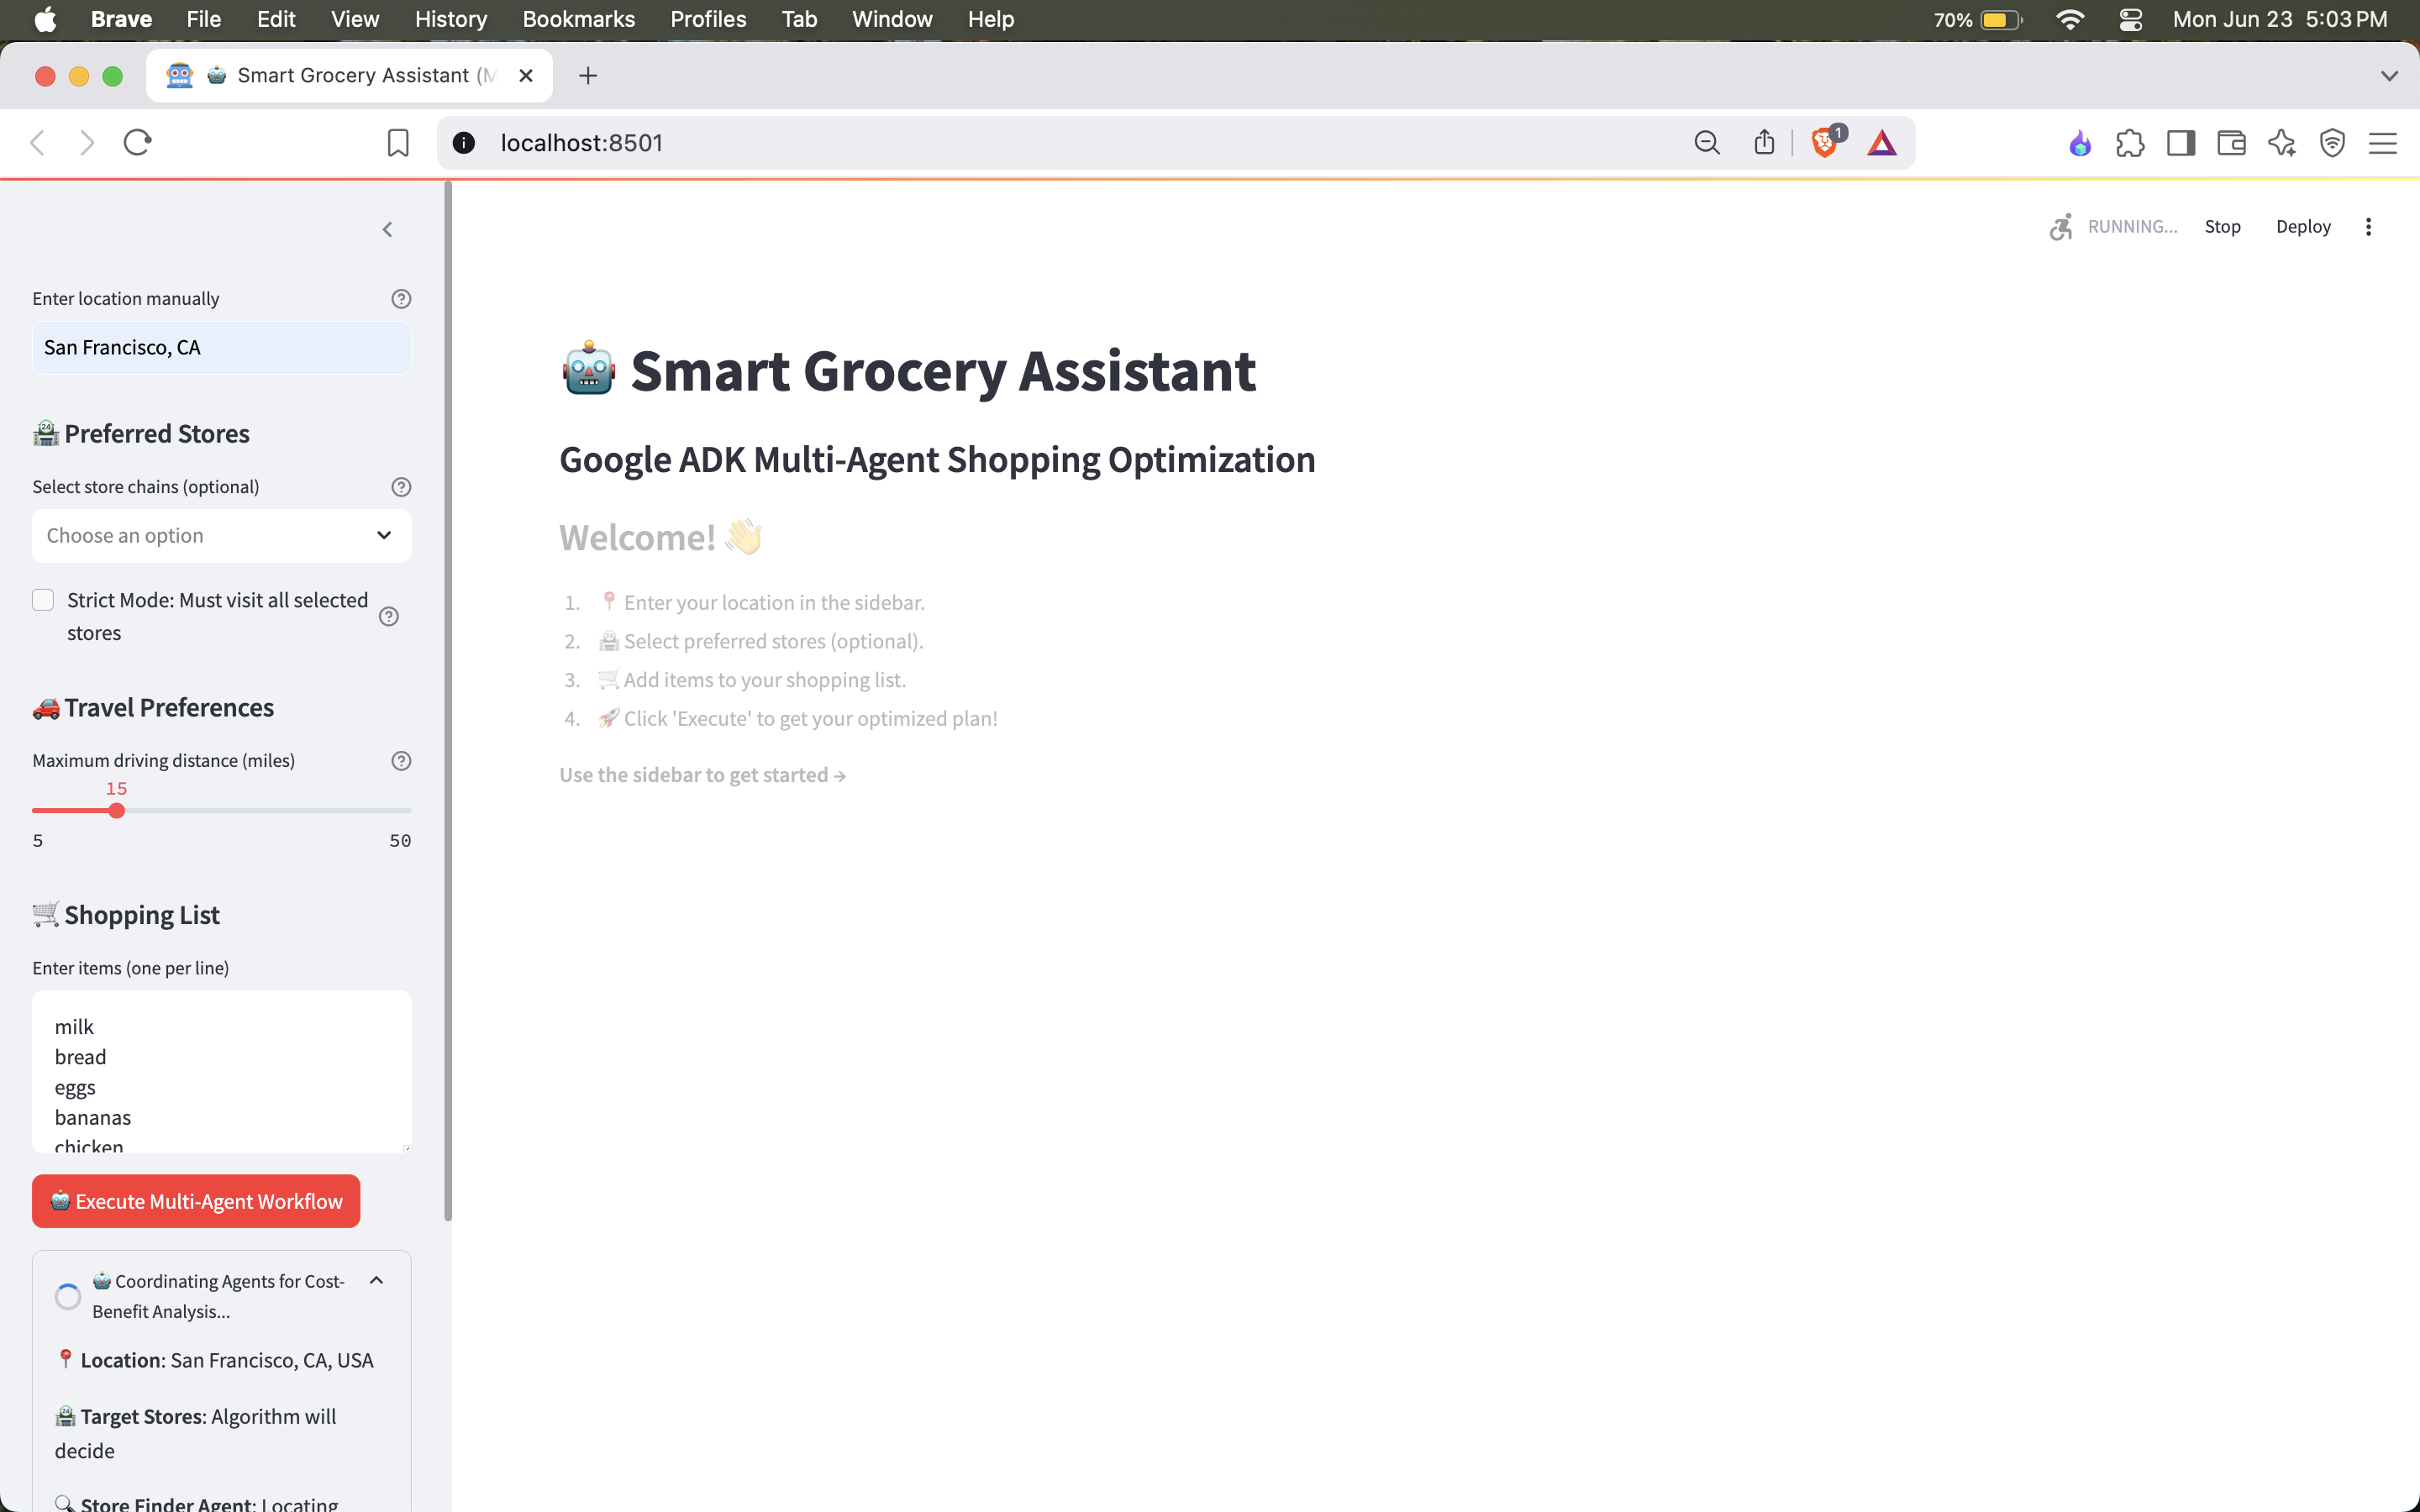The image size is (2420, 1512).
Task: Click Execute Multi-Agent Workflow button
Action: pyautogui.click(x=196, y=1201)
